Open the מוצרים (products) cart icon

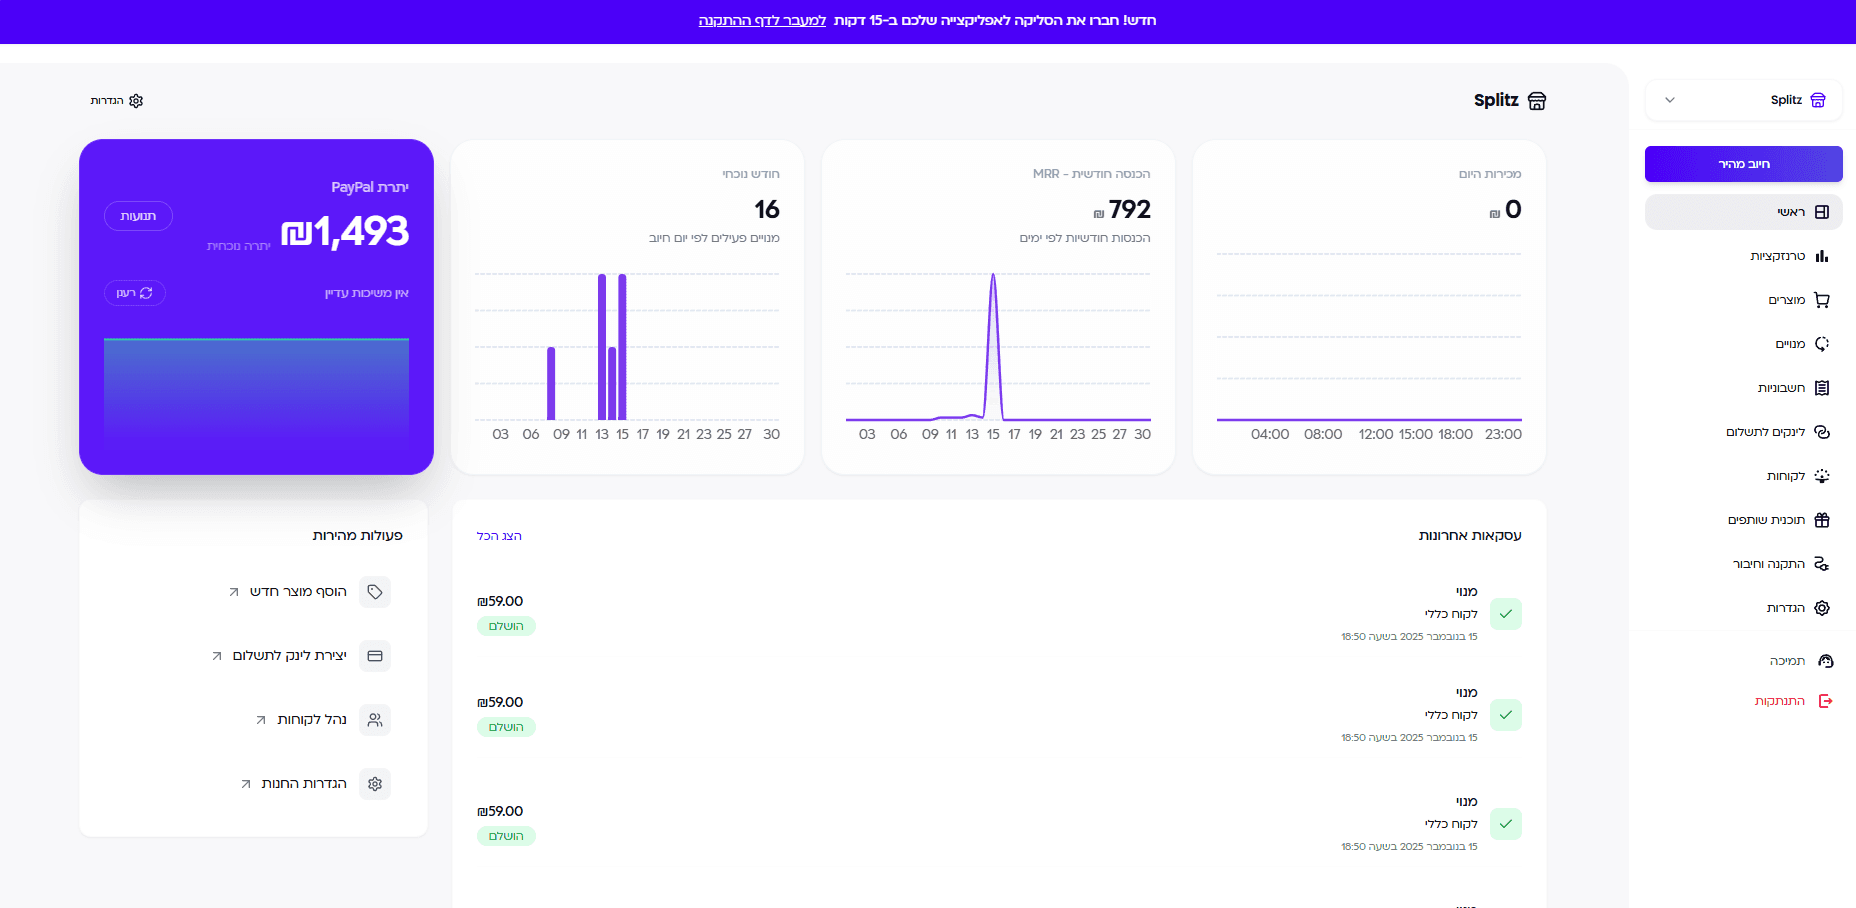click(1821, 300)
